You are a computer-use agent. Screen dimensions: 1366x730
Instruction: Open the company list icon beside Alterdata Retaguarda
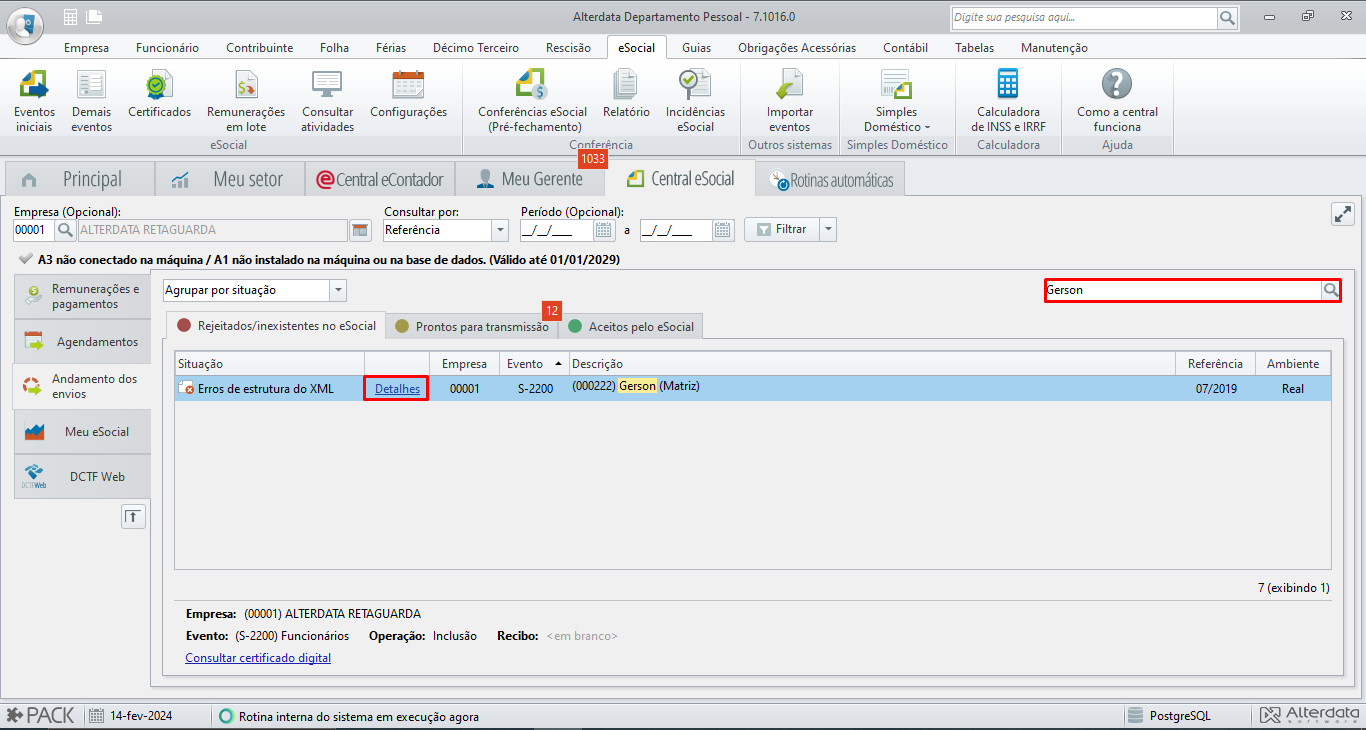tap(361, 230)
